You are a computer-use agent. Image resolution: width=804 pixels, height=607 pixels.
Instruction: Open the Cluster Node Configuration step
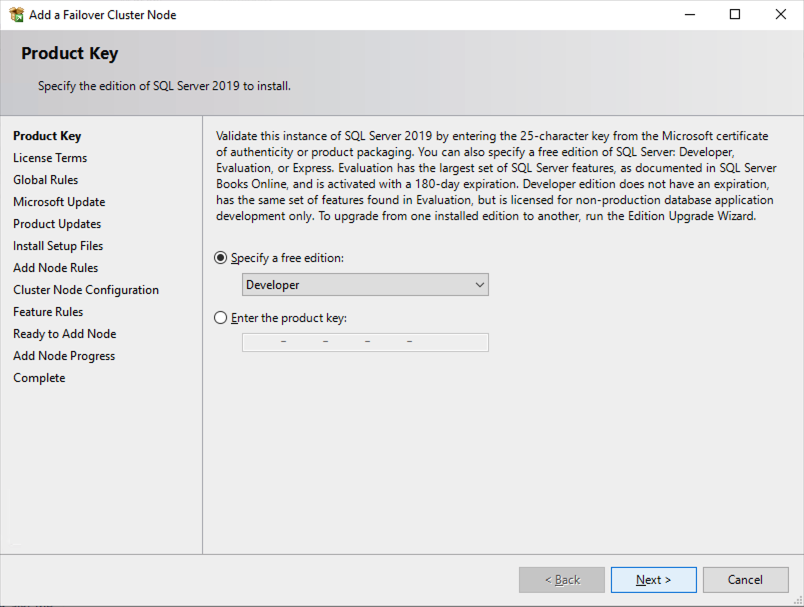pos(86,290)
